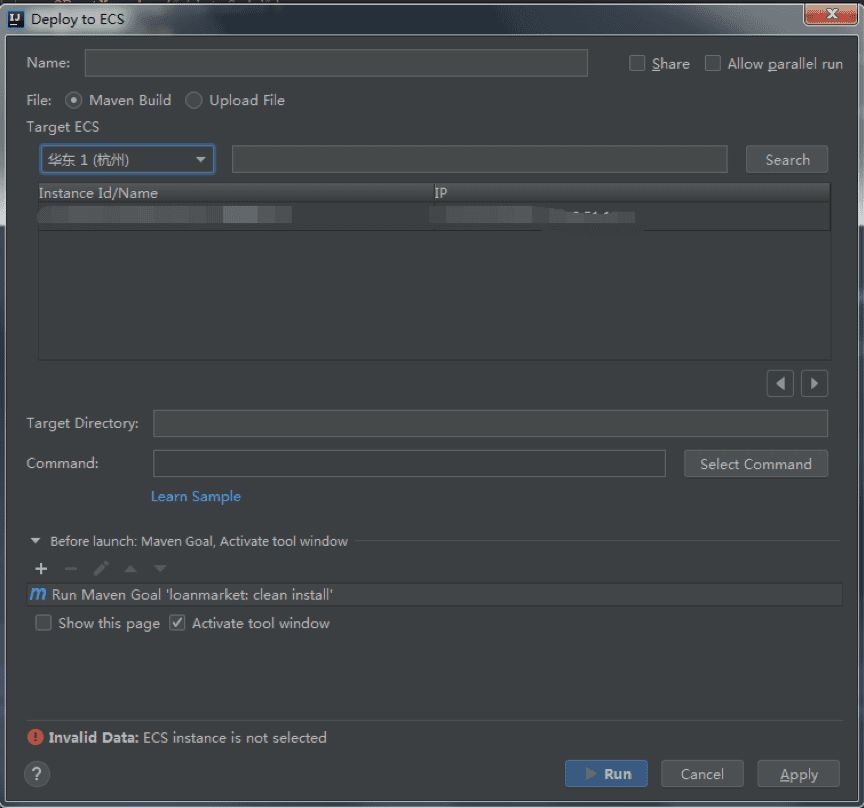Focus the Target Directory field
The width and height of the screenshot is (864, 808).
[x=490, y=423]
